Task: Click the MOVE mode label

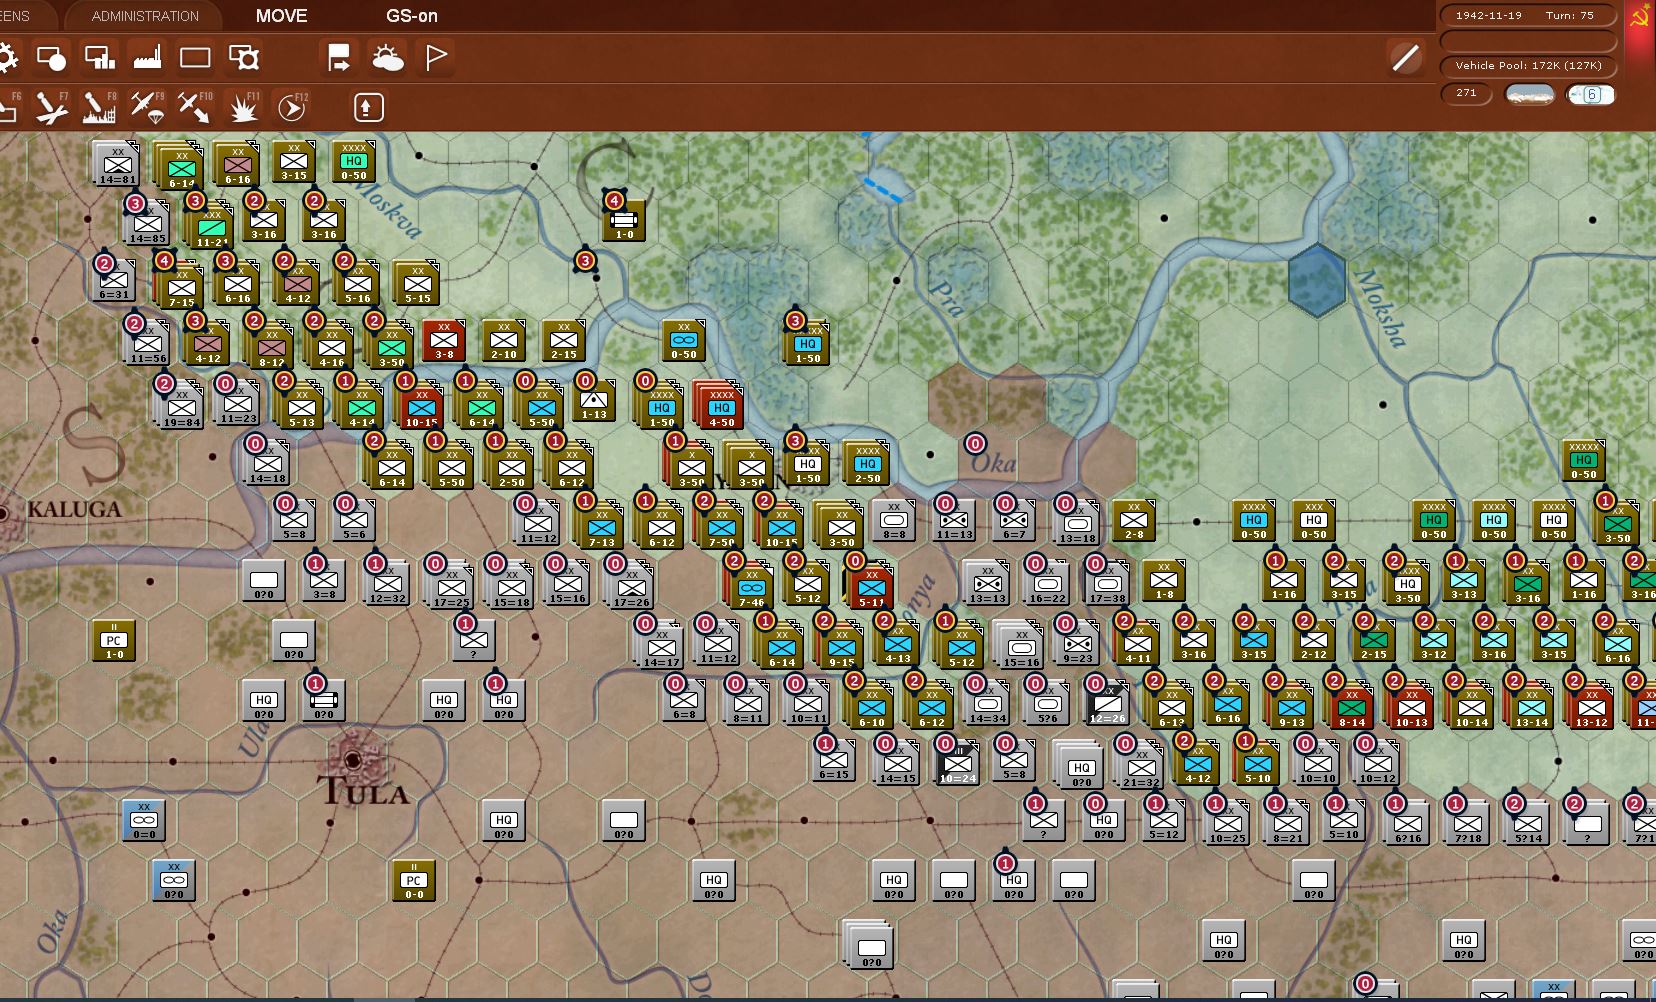Action: coord(281,16)
